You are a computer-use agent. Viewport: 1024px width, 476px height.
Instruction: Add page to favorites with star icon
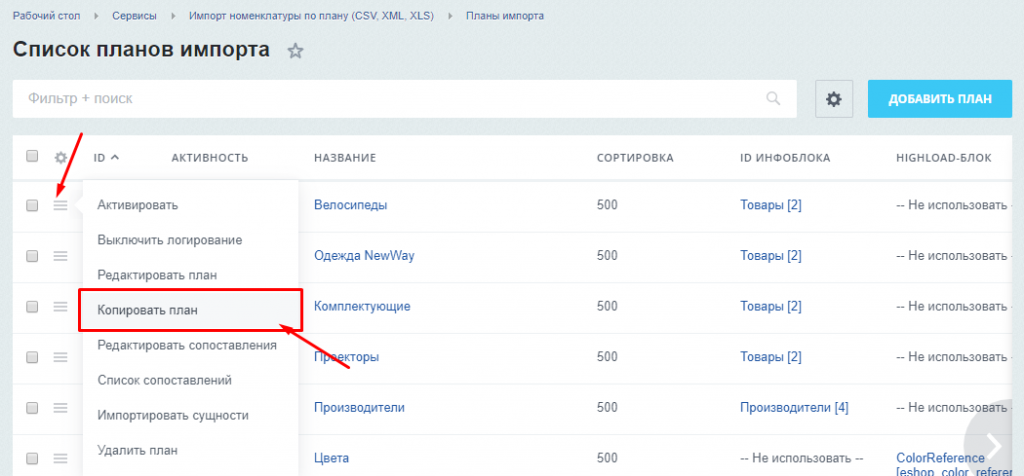click(296, 52)
